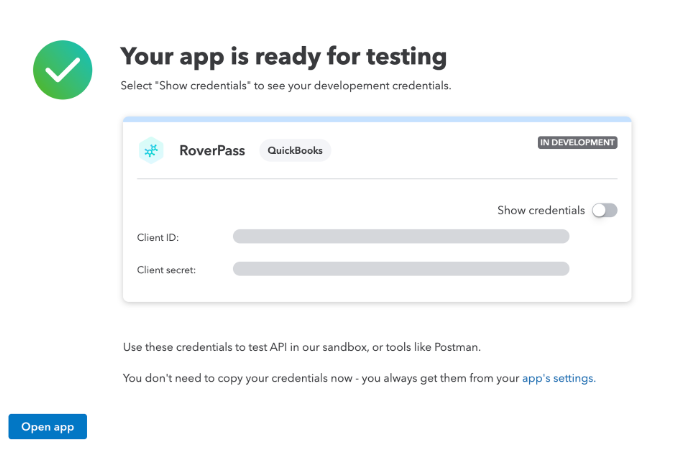Toggle the Show credentials switch

tap(604, 210)
